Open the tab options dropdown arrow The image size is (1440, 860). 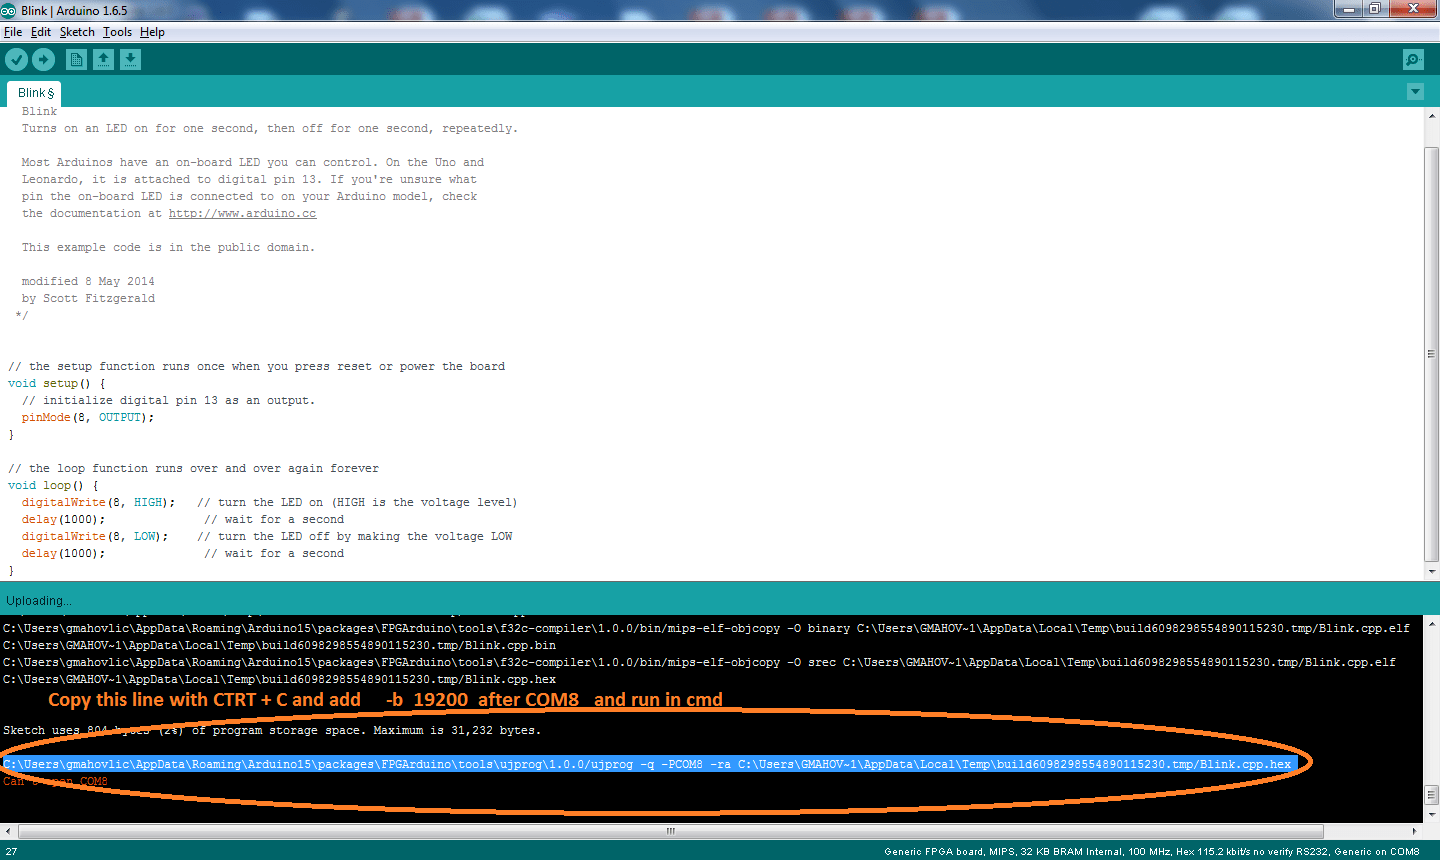coord(1415,92)
